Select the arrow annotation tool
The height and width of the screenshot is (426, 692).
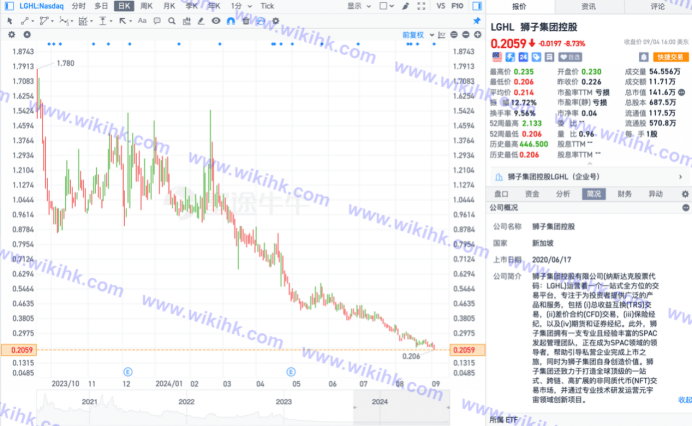(x=123, y=21)
